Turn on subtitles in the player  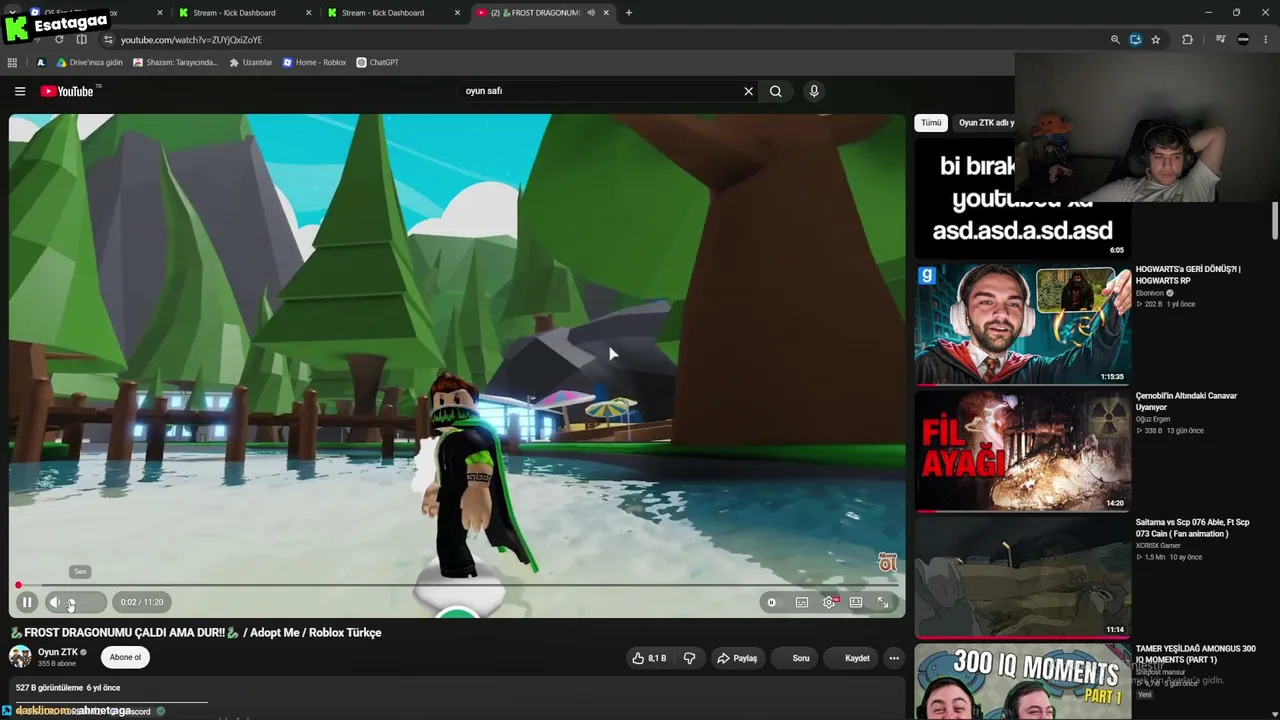[x=802, y=602]
